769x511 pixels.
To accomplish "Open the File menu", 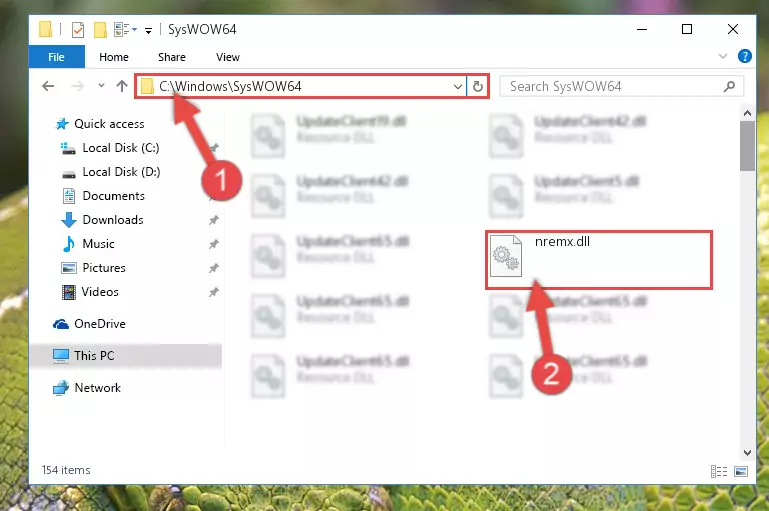I will [x=56, y=57].
